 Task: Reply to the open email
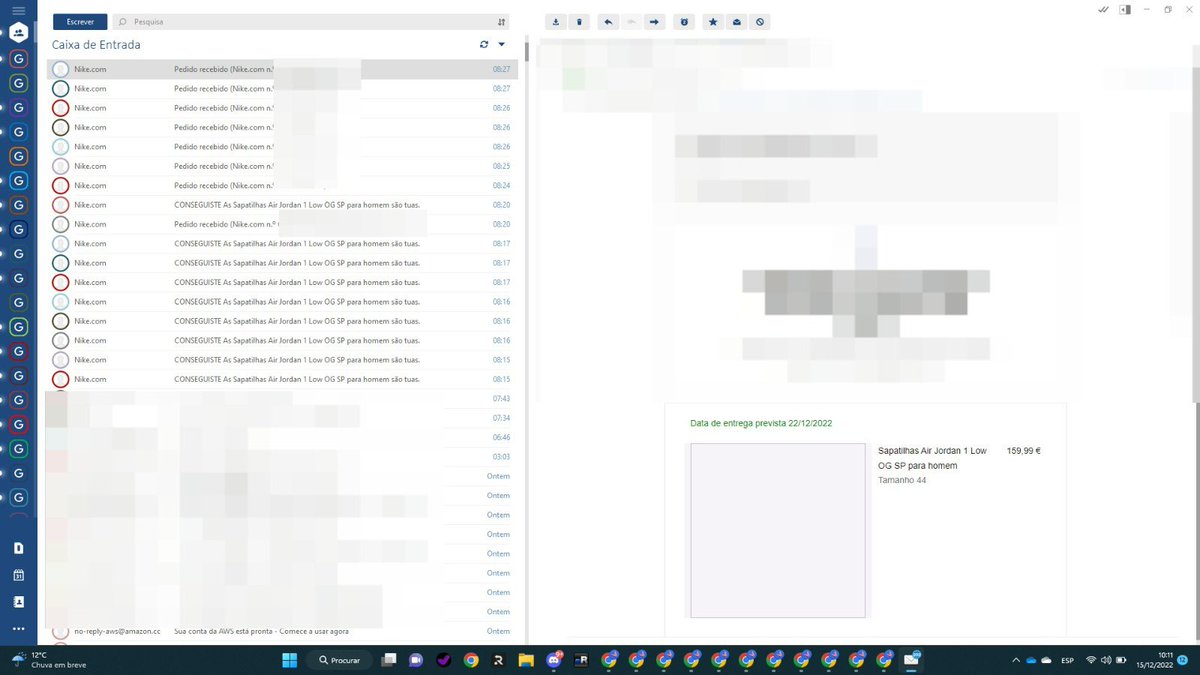pos(608,22)
